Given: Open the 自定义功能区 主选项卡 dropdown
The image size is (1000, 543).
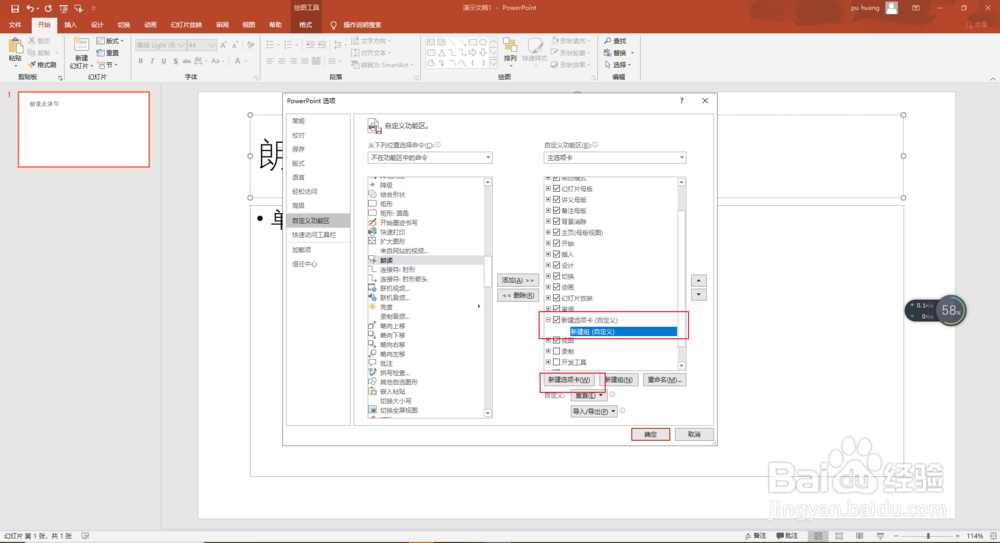Looking at the screenshot, I should pos(615,158).
